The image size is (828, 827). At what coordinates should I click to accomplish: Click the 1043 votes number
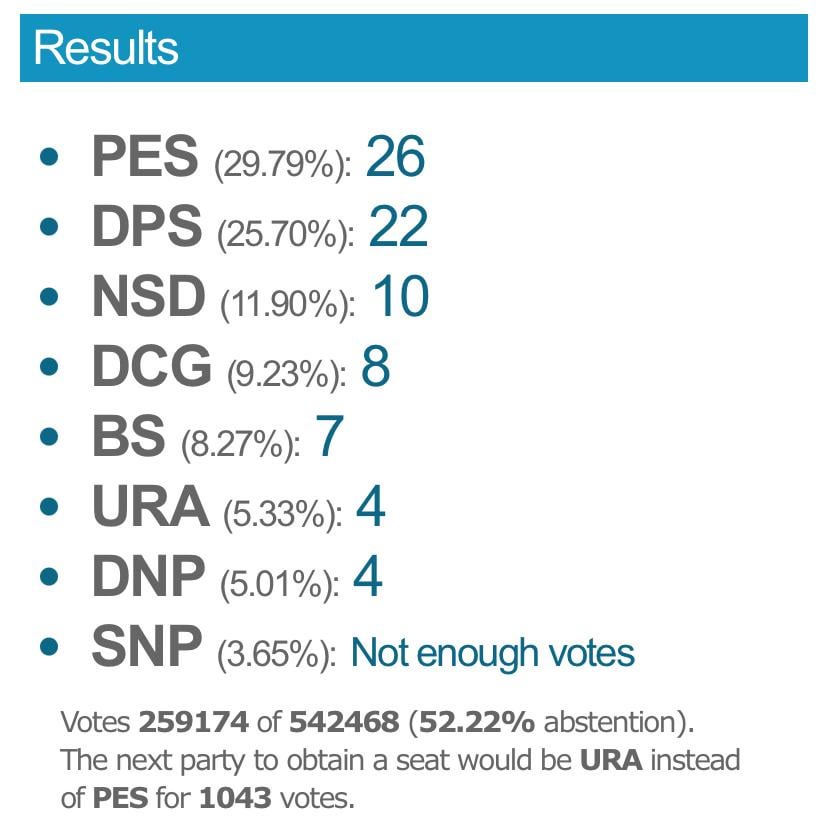232,798
